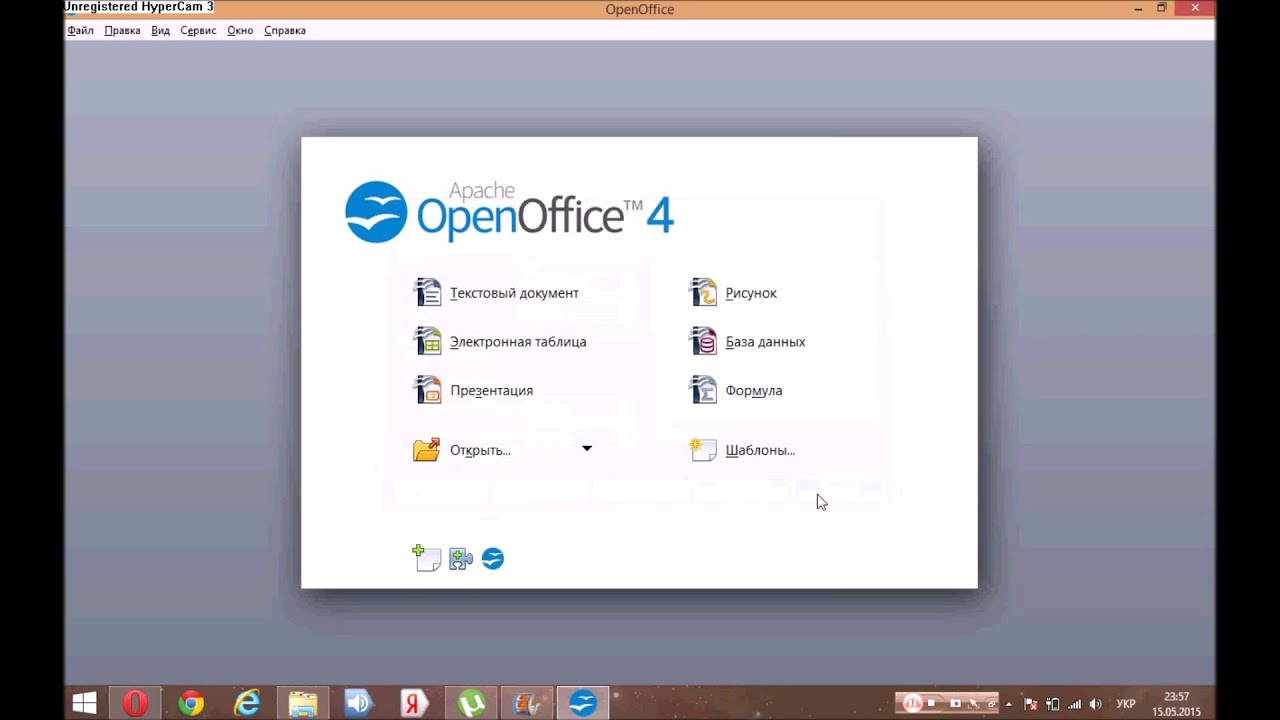Open the Windows Start button
The height and width of the screenshot is (720, 1280).
pos(85,704)
